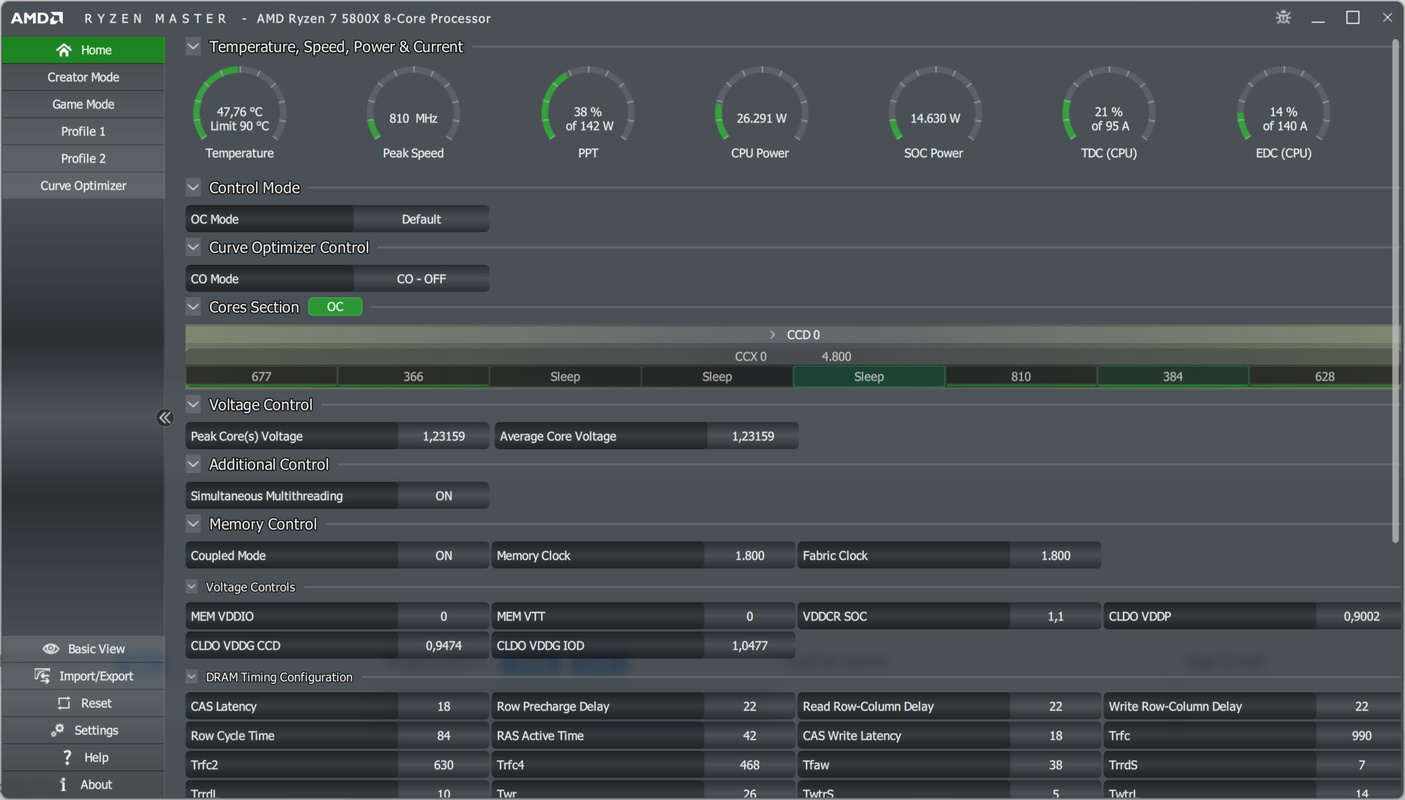Click the CPU Power gauge 26.291 W
The height and width of the screenshot is (800, 1405).
point(761,112)
